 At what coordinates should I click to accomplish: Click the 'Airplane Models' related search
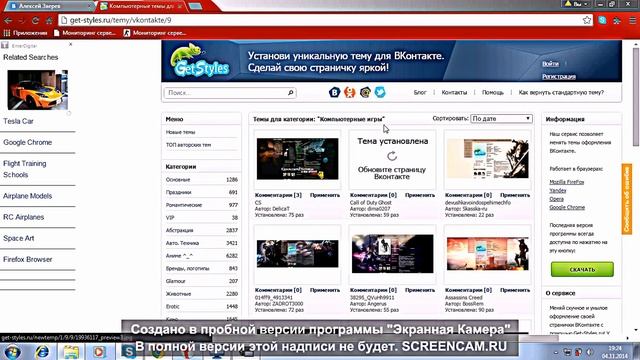click(27, 196)
